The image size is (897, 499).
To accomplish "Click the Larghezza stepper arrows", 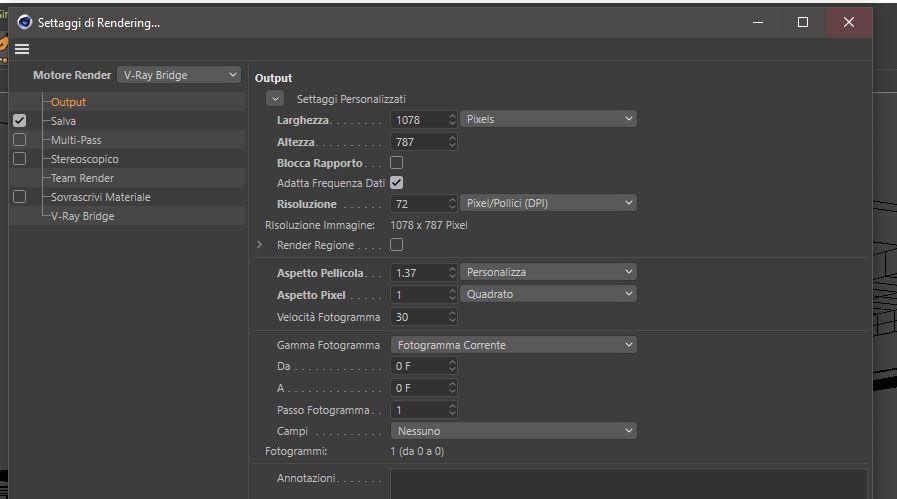I will (x=453, y=120).
